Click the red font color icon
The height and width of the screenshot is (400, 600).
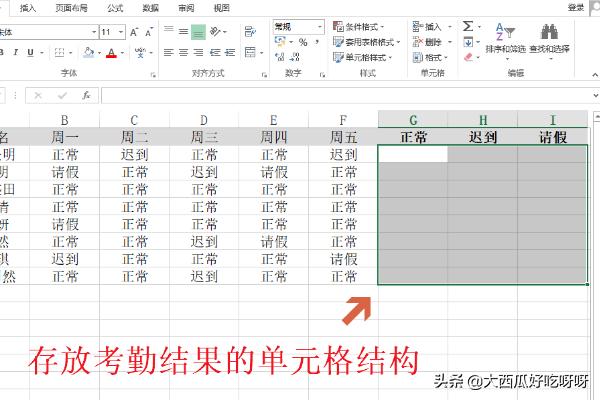pos(108,52)
